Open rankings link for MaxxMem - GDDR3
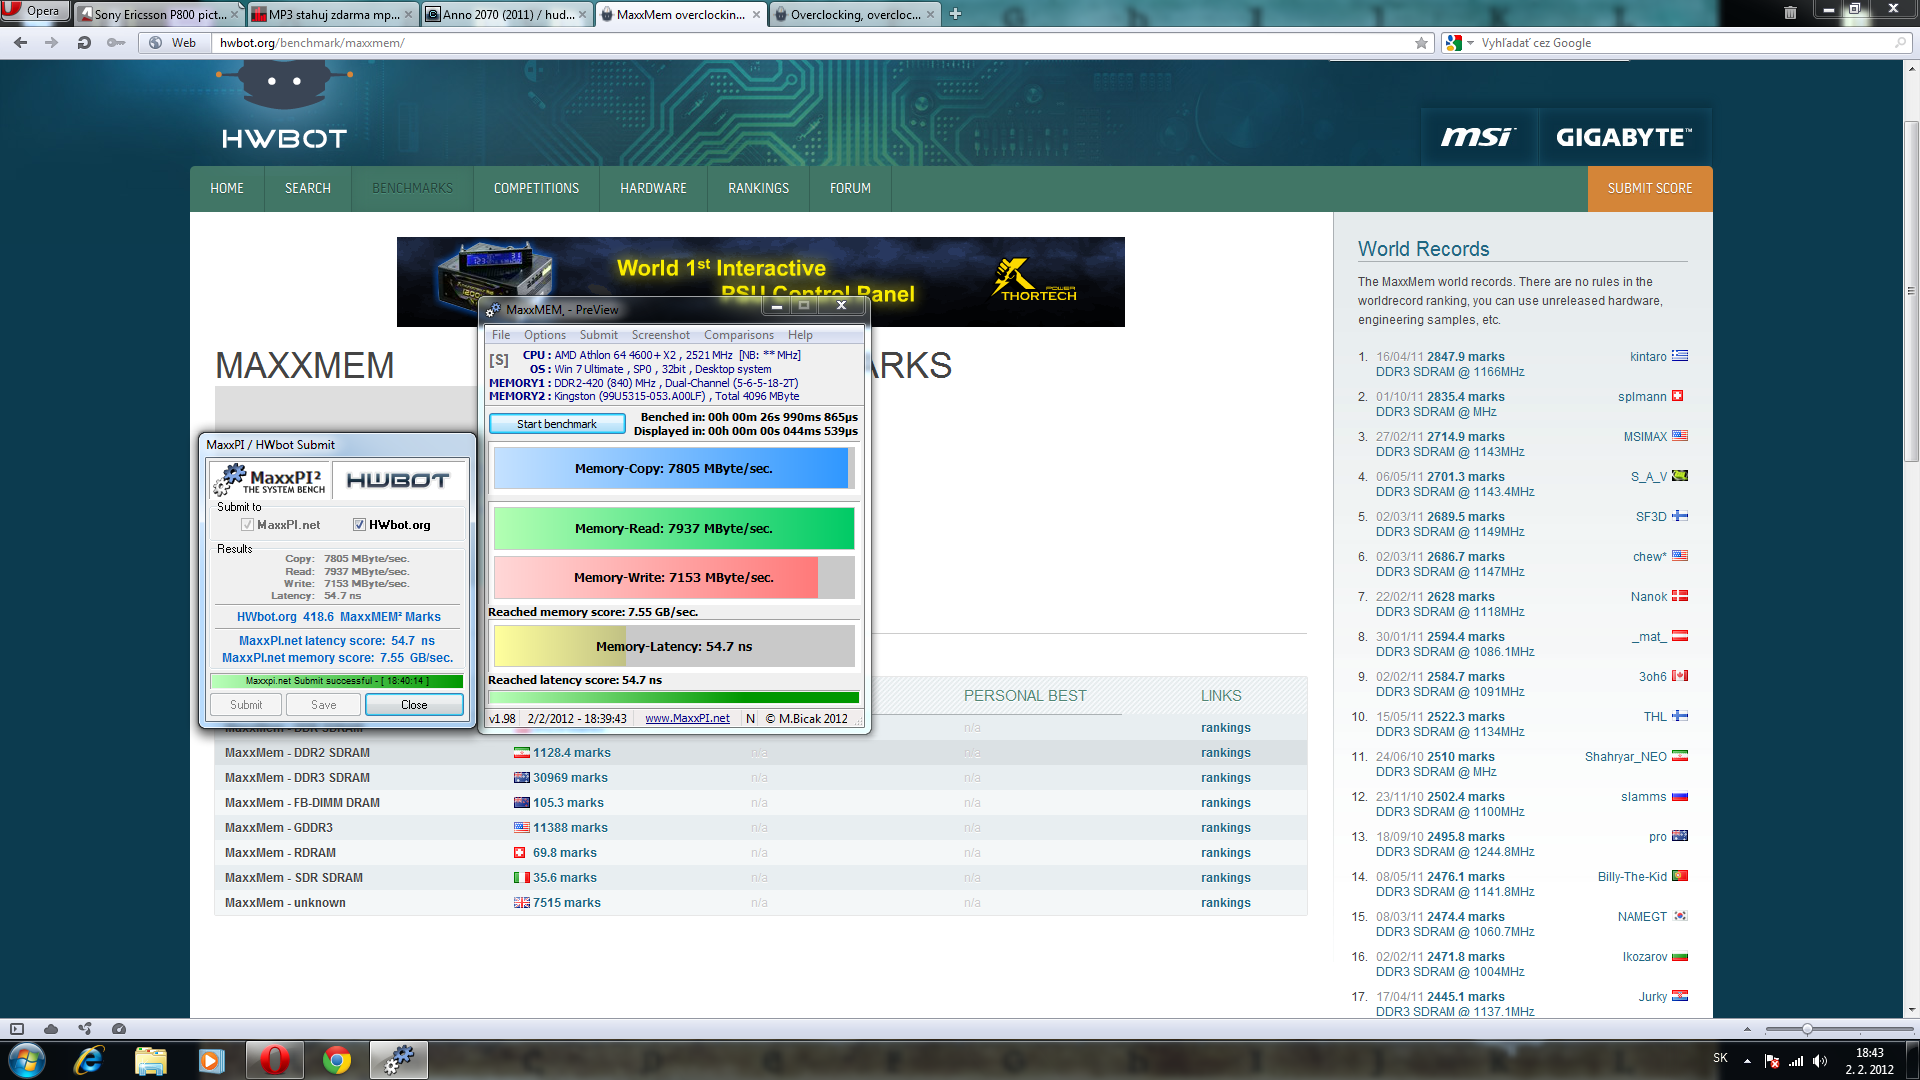Screen dimensions: 1920x1080 (1225, 828)
